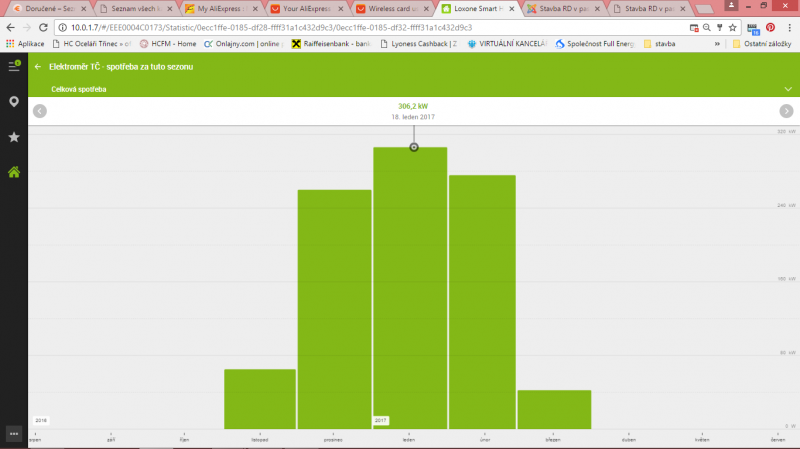Screen dimensions: 800x449
Task: Click the location pin icon in the sidebar
Action: click(14, 102)
